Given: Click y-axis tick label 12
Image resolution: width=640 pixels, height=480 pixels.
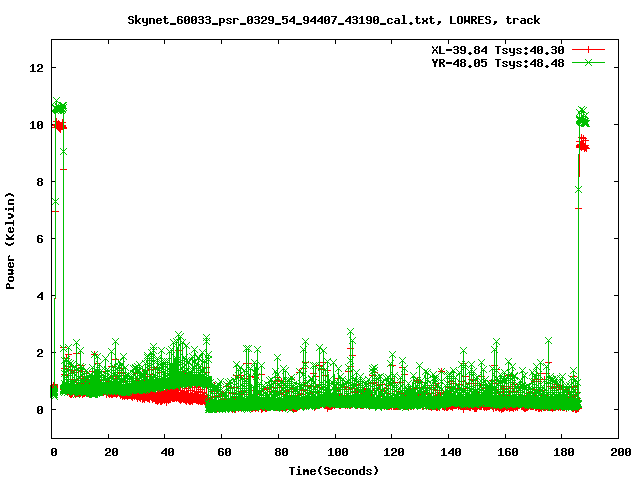Looking at the screenshot, I should [x=36, y=68].
